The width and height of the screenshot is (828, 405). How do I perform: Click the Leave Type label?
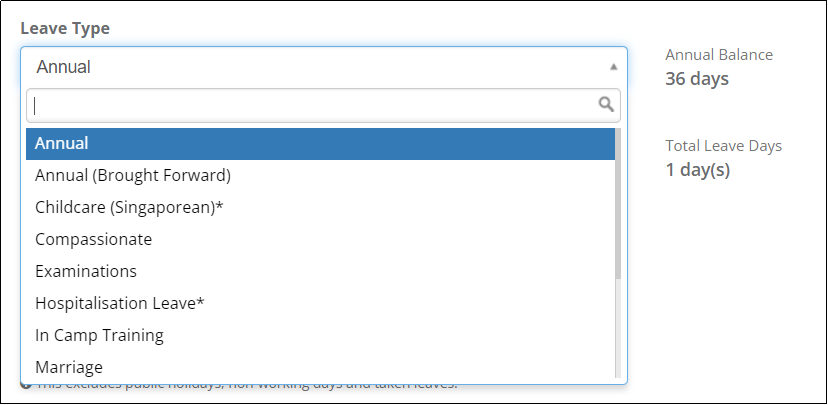[65, 29]
